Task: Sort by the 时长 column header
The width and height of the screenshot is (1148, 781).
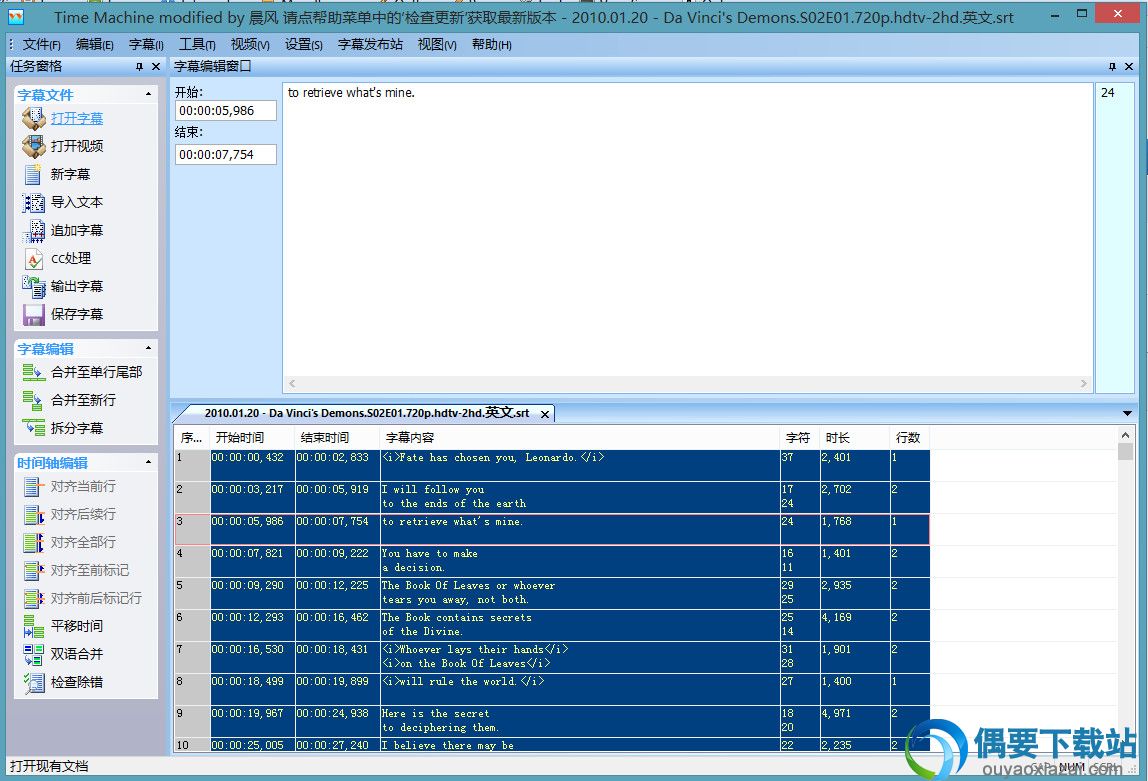Action: click(854, 438)
